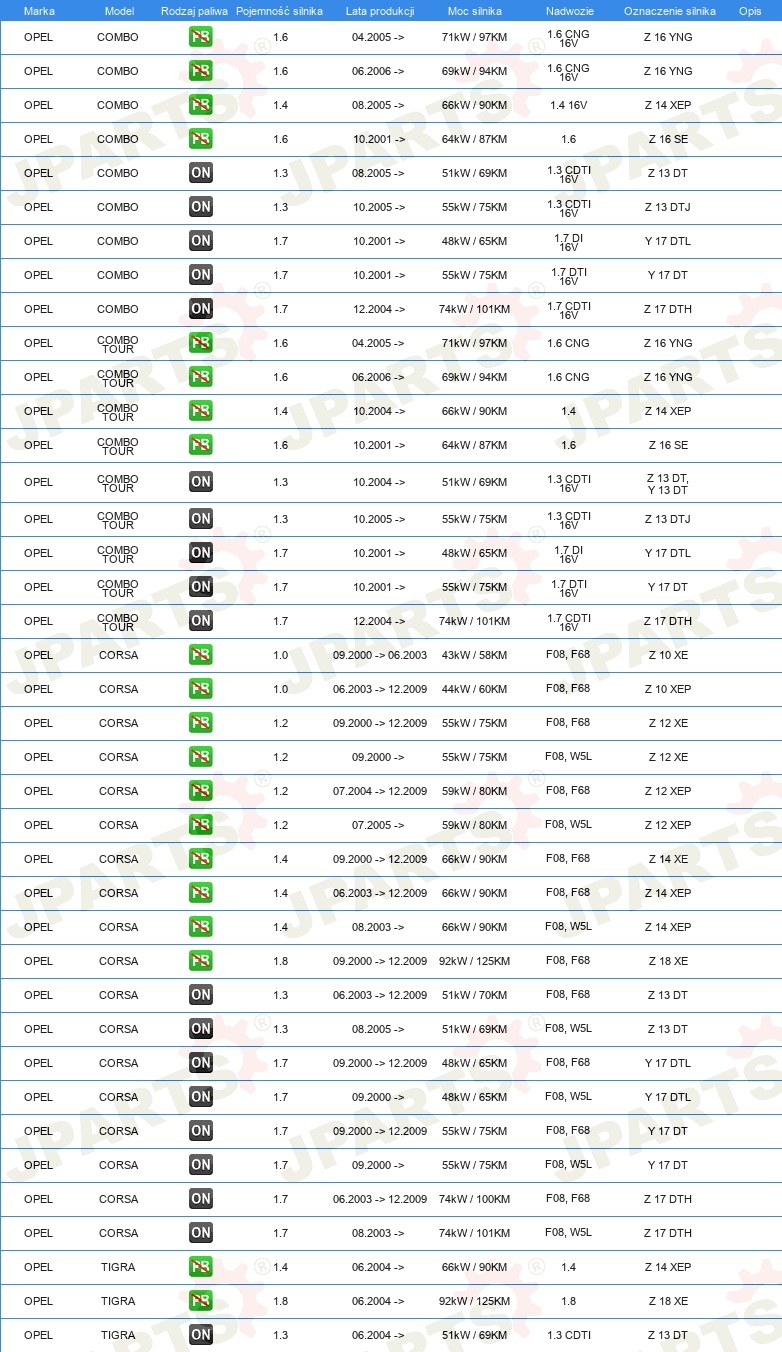Select the cell reading 74kW / 100KM

click(x=475, y=1199)
